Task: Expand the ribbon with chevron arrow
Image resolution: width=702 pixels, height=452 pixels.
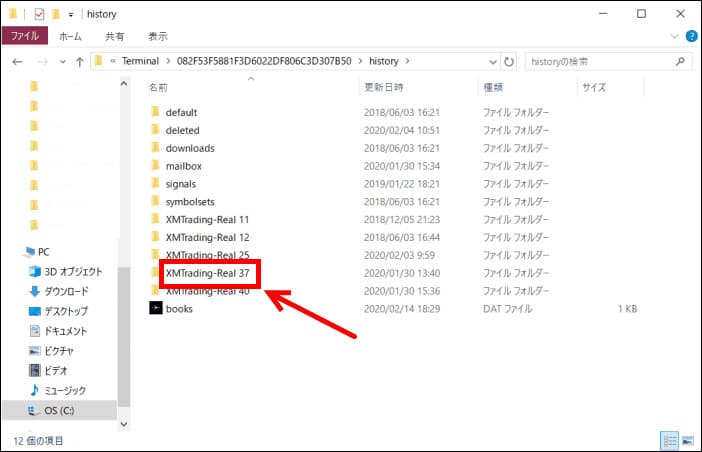Action: [x=672, y=36]
